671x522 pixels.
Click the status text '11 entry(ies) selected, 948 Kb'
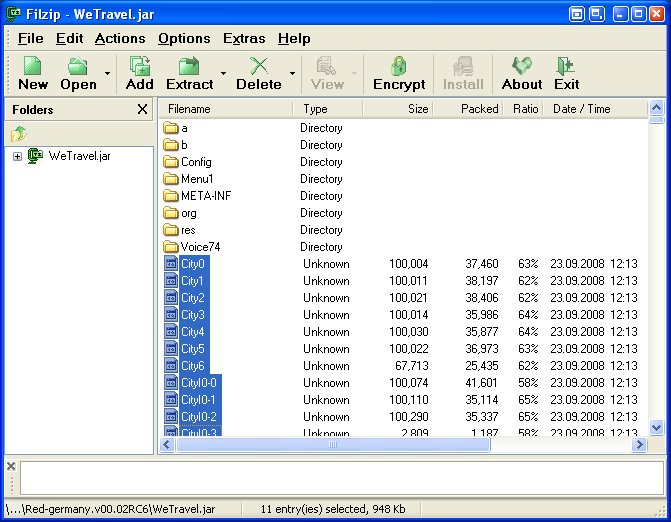point(333,509)
